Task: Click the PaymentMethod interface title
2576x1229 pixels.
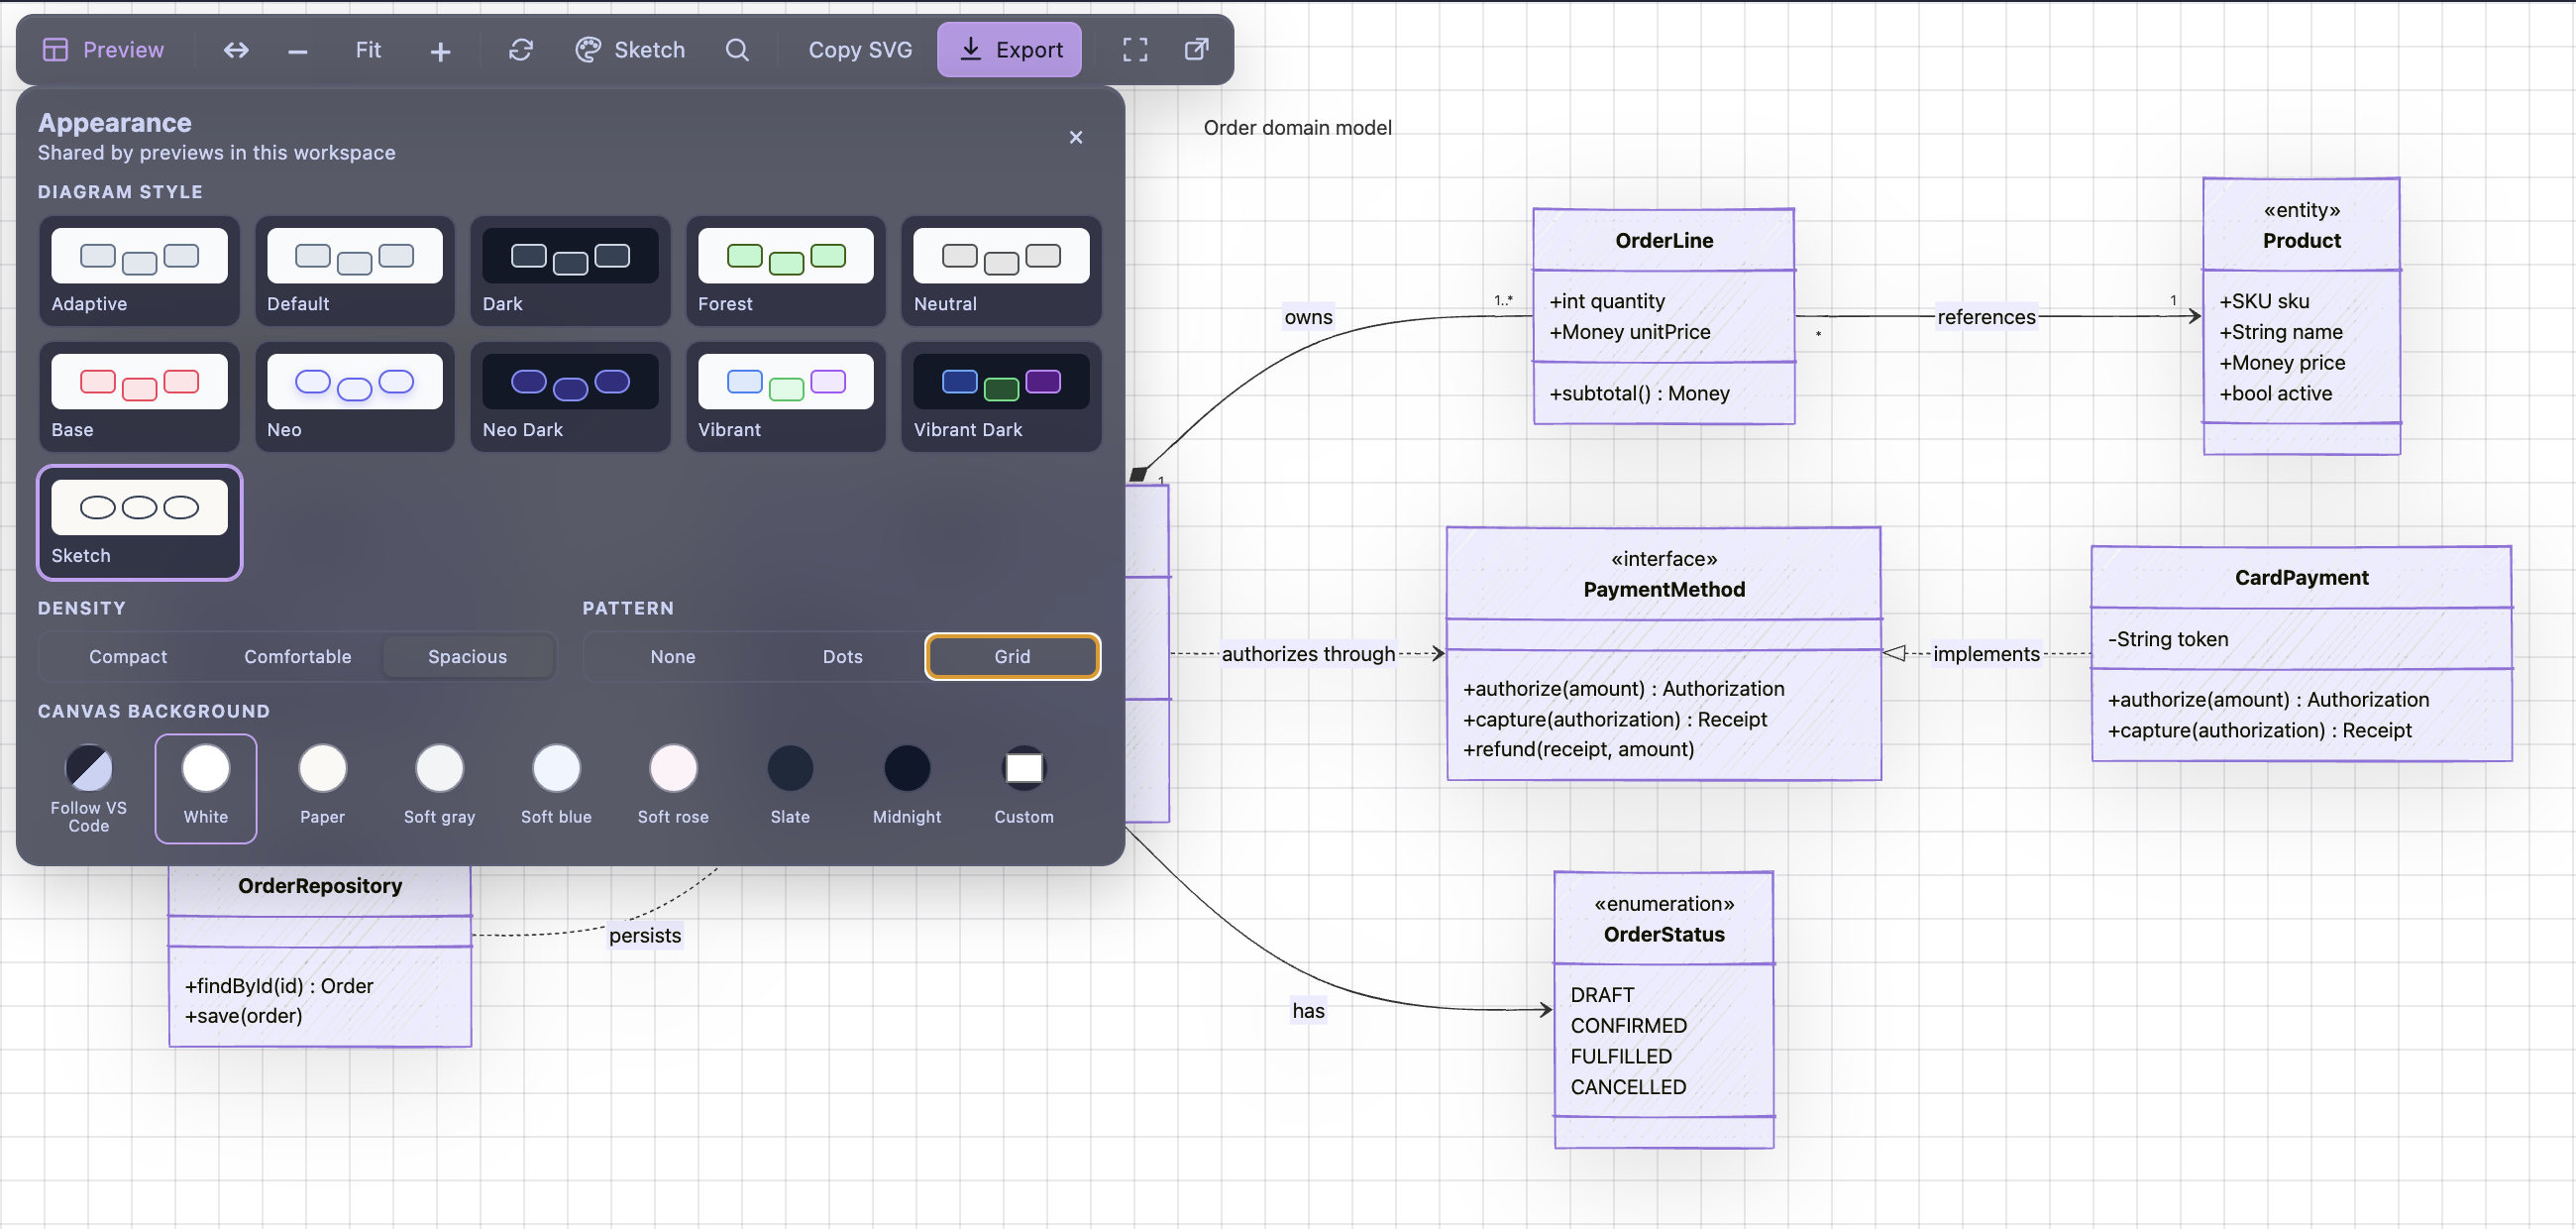Action: 1664,589
